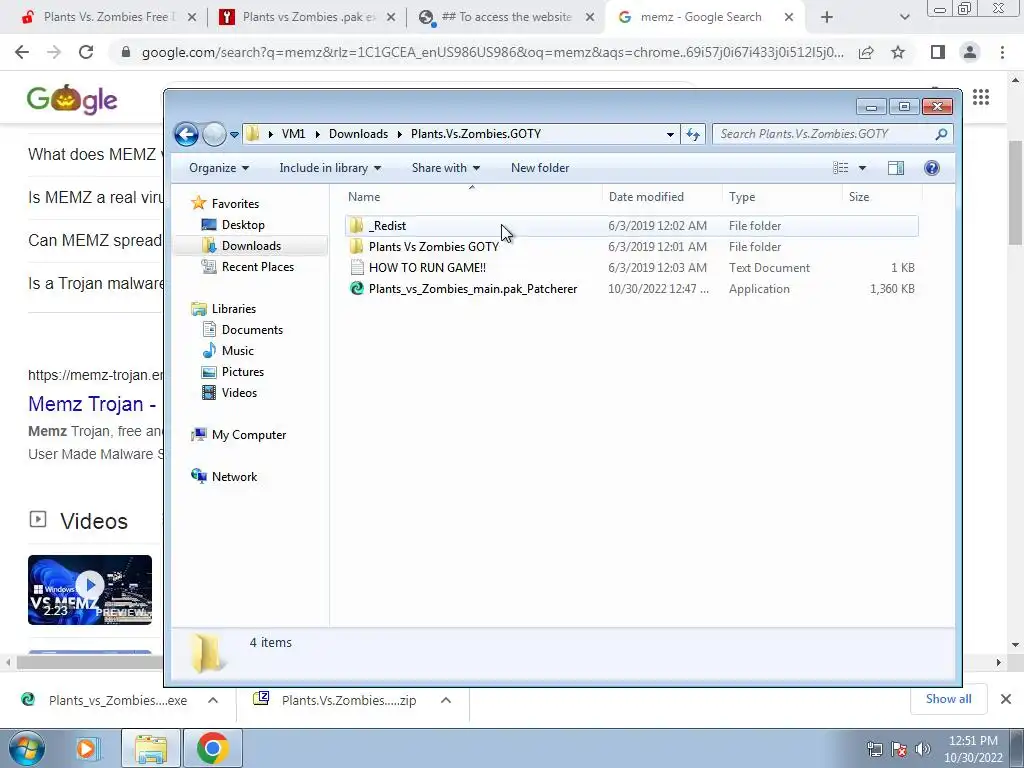
Task: Reload the Google search page
Action: coord(86,52)
